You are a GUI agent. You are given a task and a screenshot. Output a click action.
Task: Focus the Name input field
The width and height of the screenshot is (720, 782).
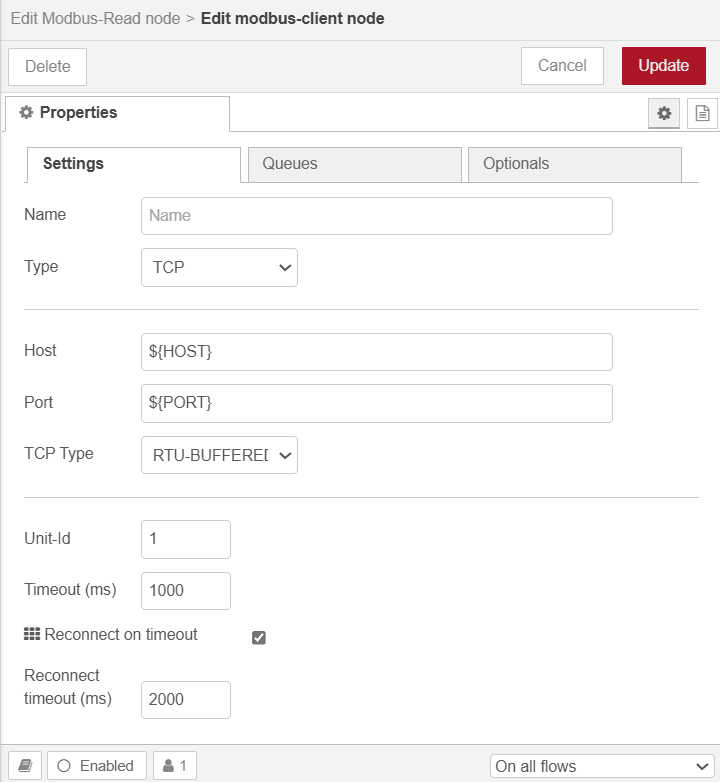pyautogui.click(x=376, y=216)
